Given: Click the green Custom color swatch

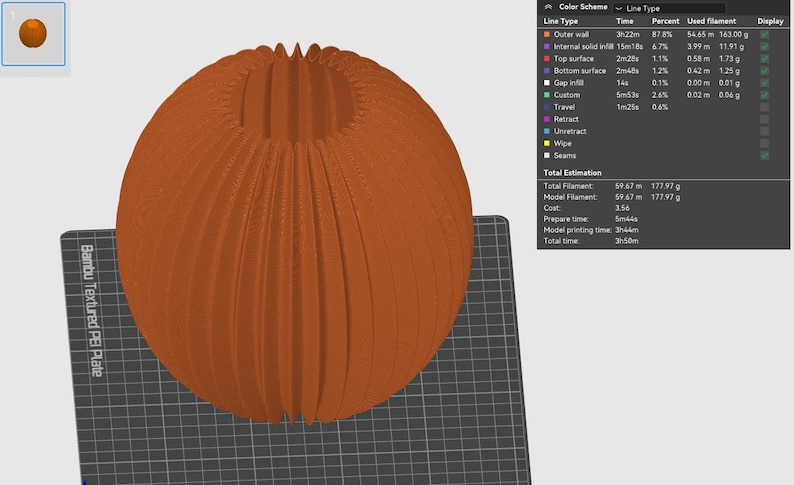Looking at the screenshot, I should pos(547,95).
